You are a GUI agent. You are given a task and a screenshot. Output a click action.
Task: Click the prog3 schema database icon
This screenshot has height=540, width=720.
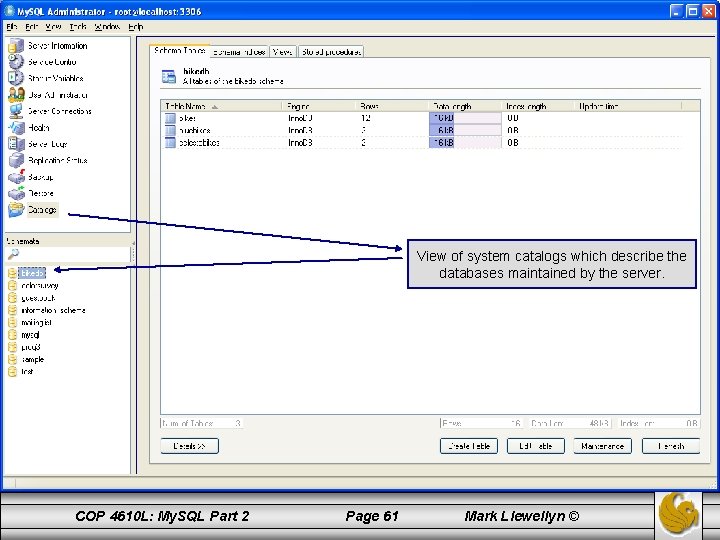click(x=12, y=347)
